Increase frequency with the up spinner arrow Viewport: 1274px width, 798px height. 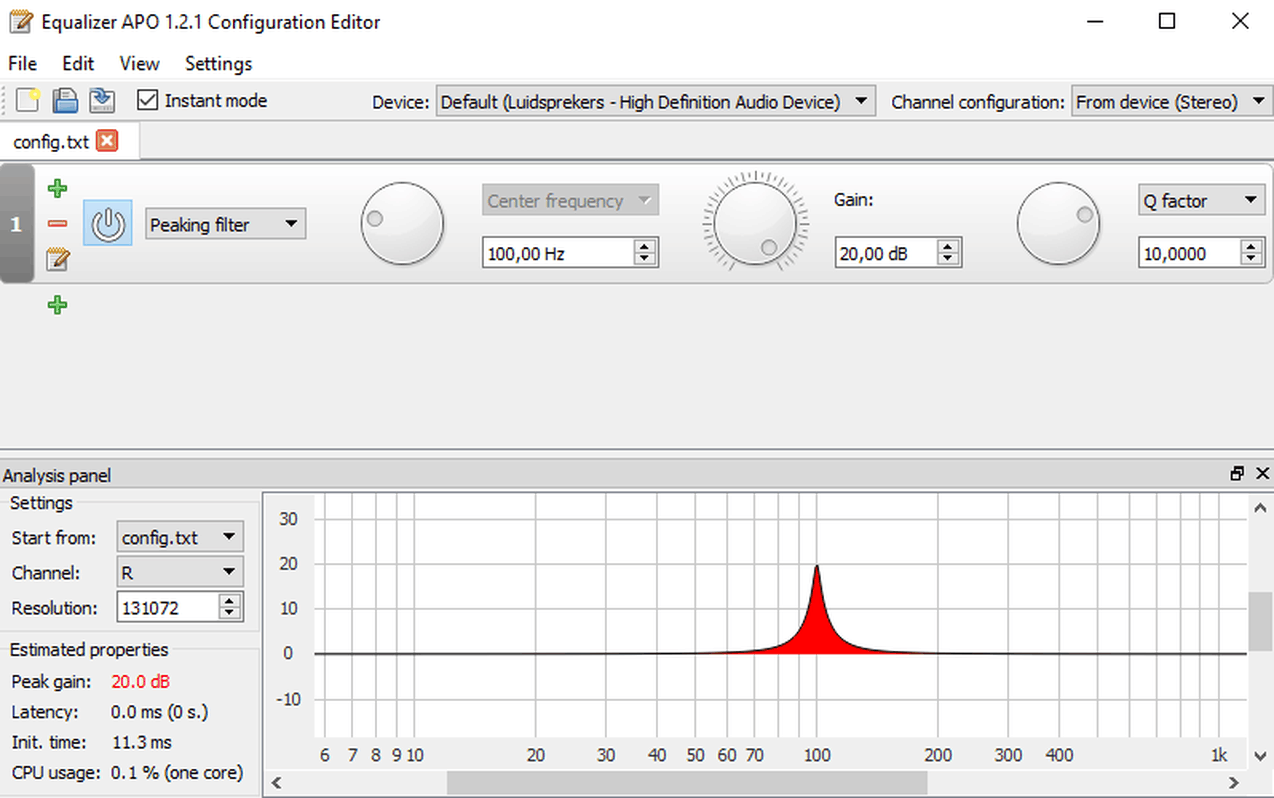(x=646, y=246)
